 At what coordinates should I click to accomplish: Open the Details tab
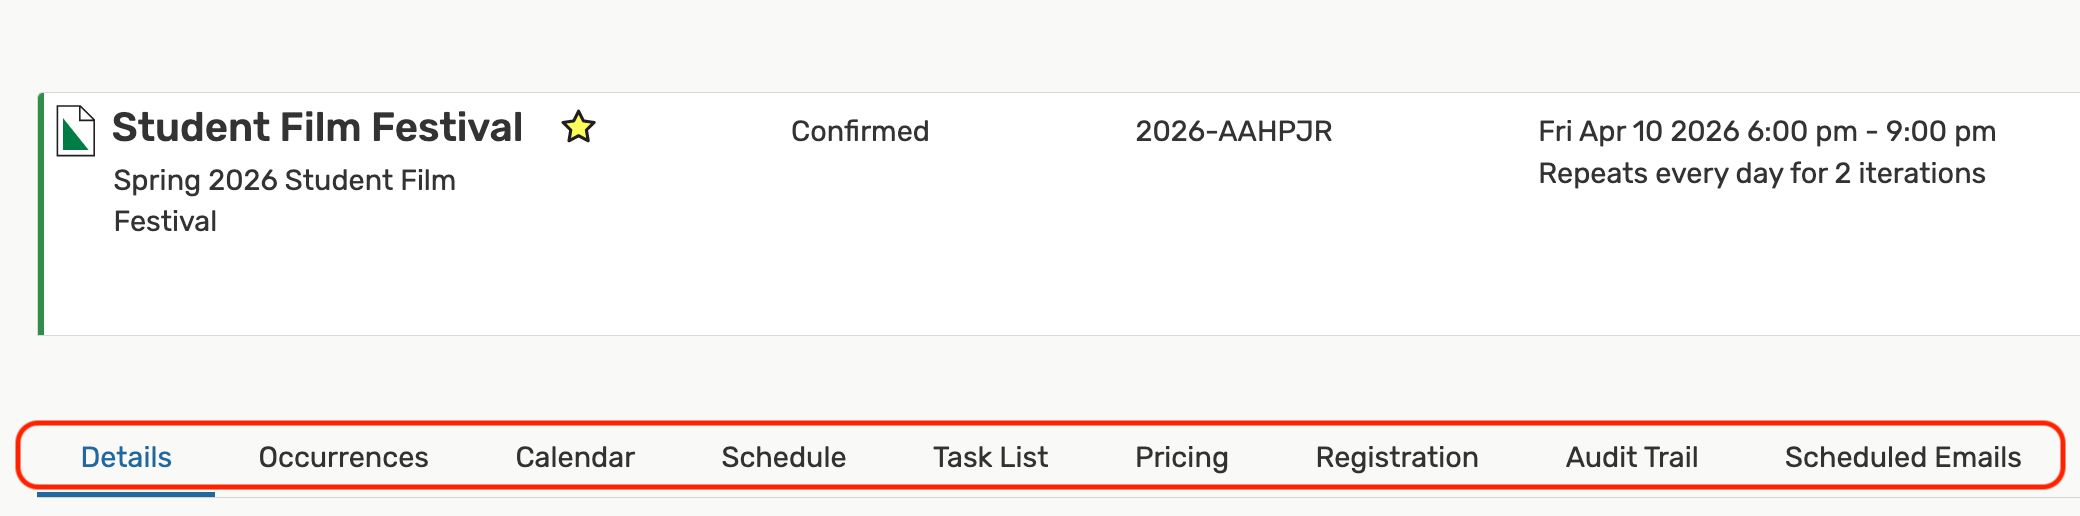(x=126, y=457)
